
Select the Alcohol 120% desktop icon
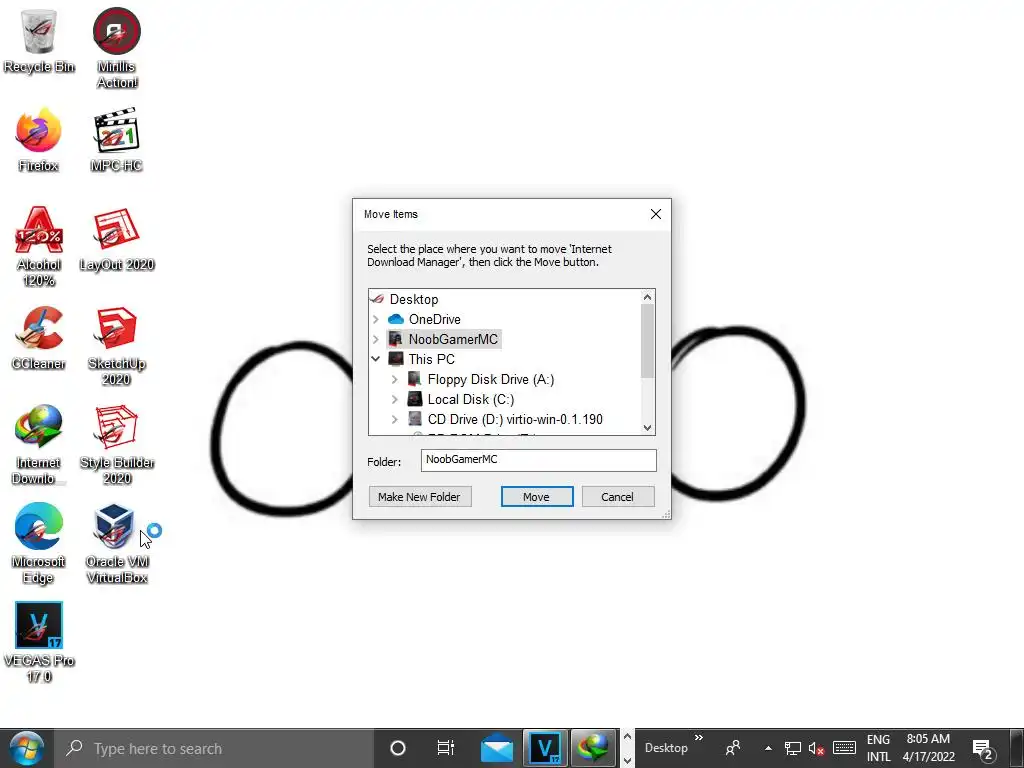click(39, 247)
